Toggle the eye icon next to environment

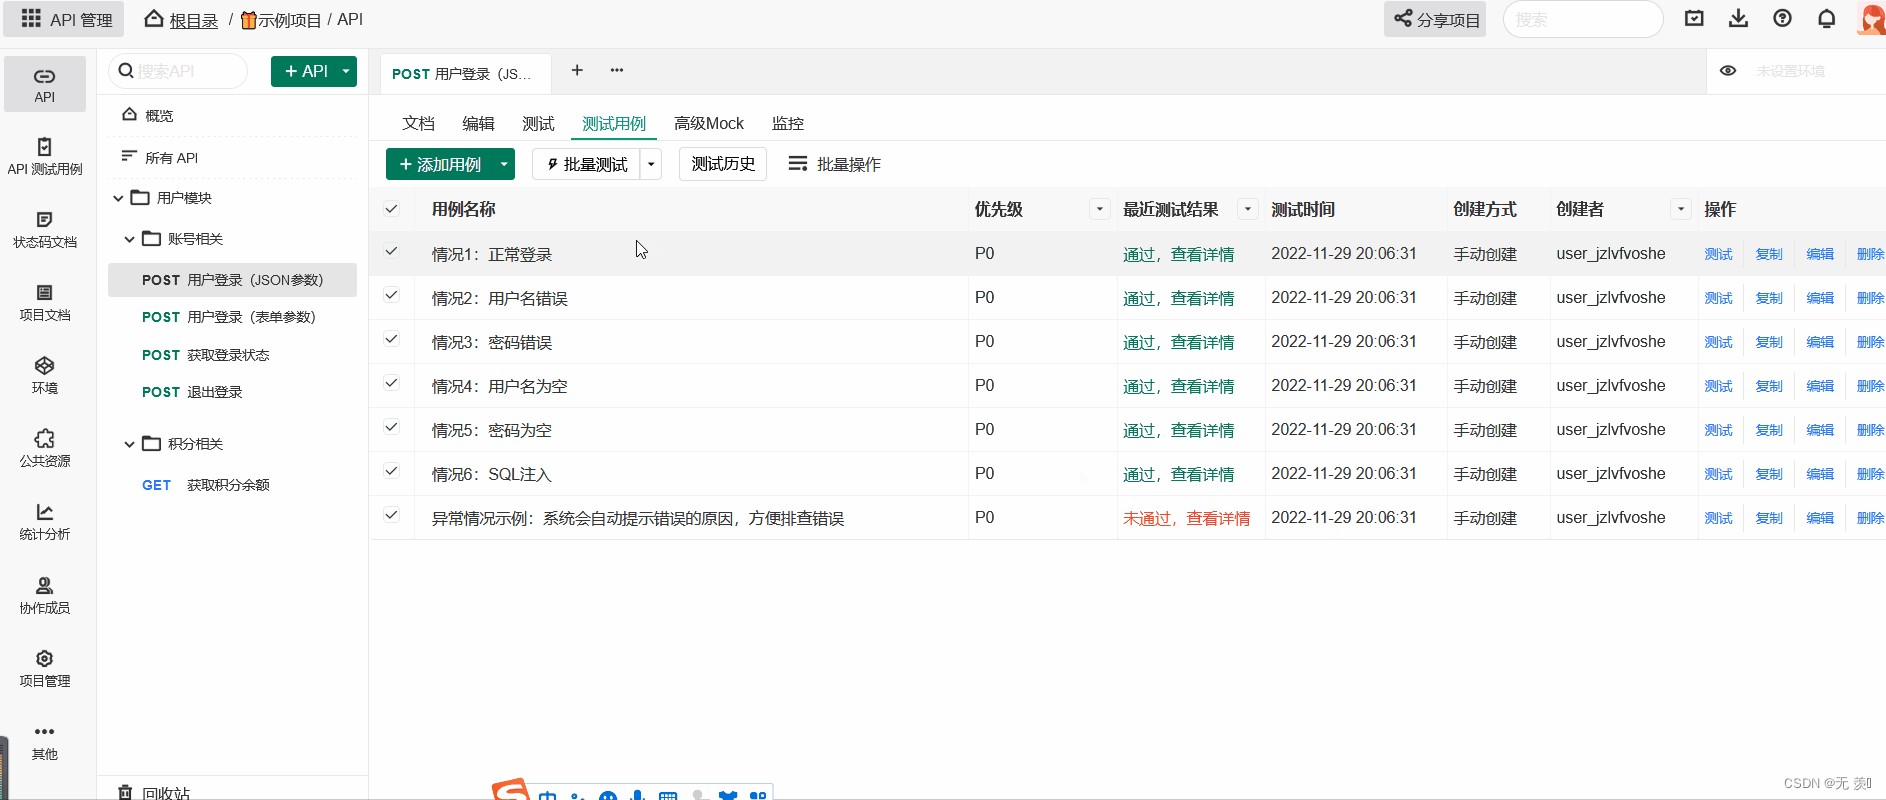click(x=1728, y=71)
